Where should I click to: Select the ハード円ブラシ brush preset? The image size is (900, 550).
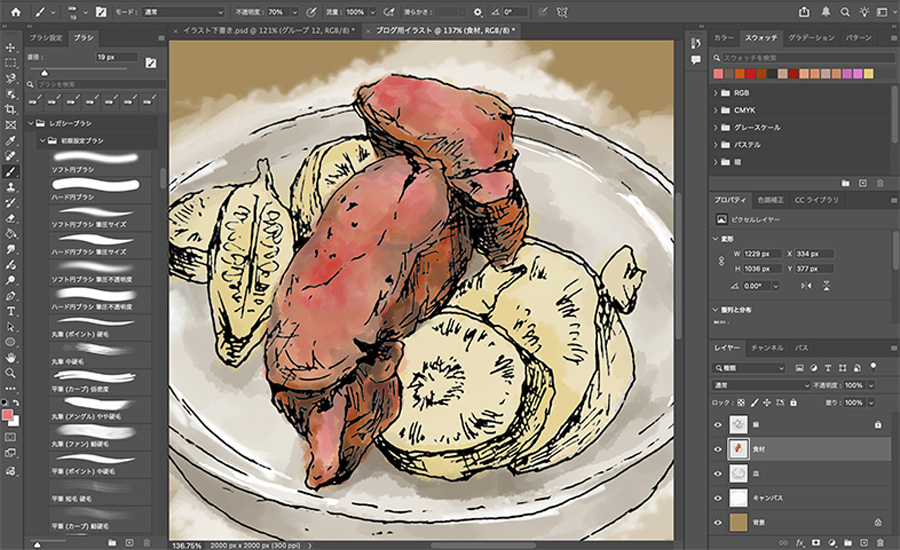point(73,196)
